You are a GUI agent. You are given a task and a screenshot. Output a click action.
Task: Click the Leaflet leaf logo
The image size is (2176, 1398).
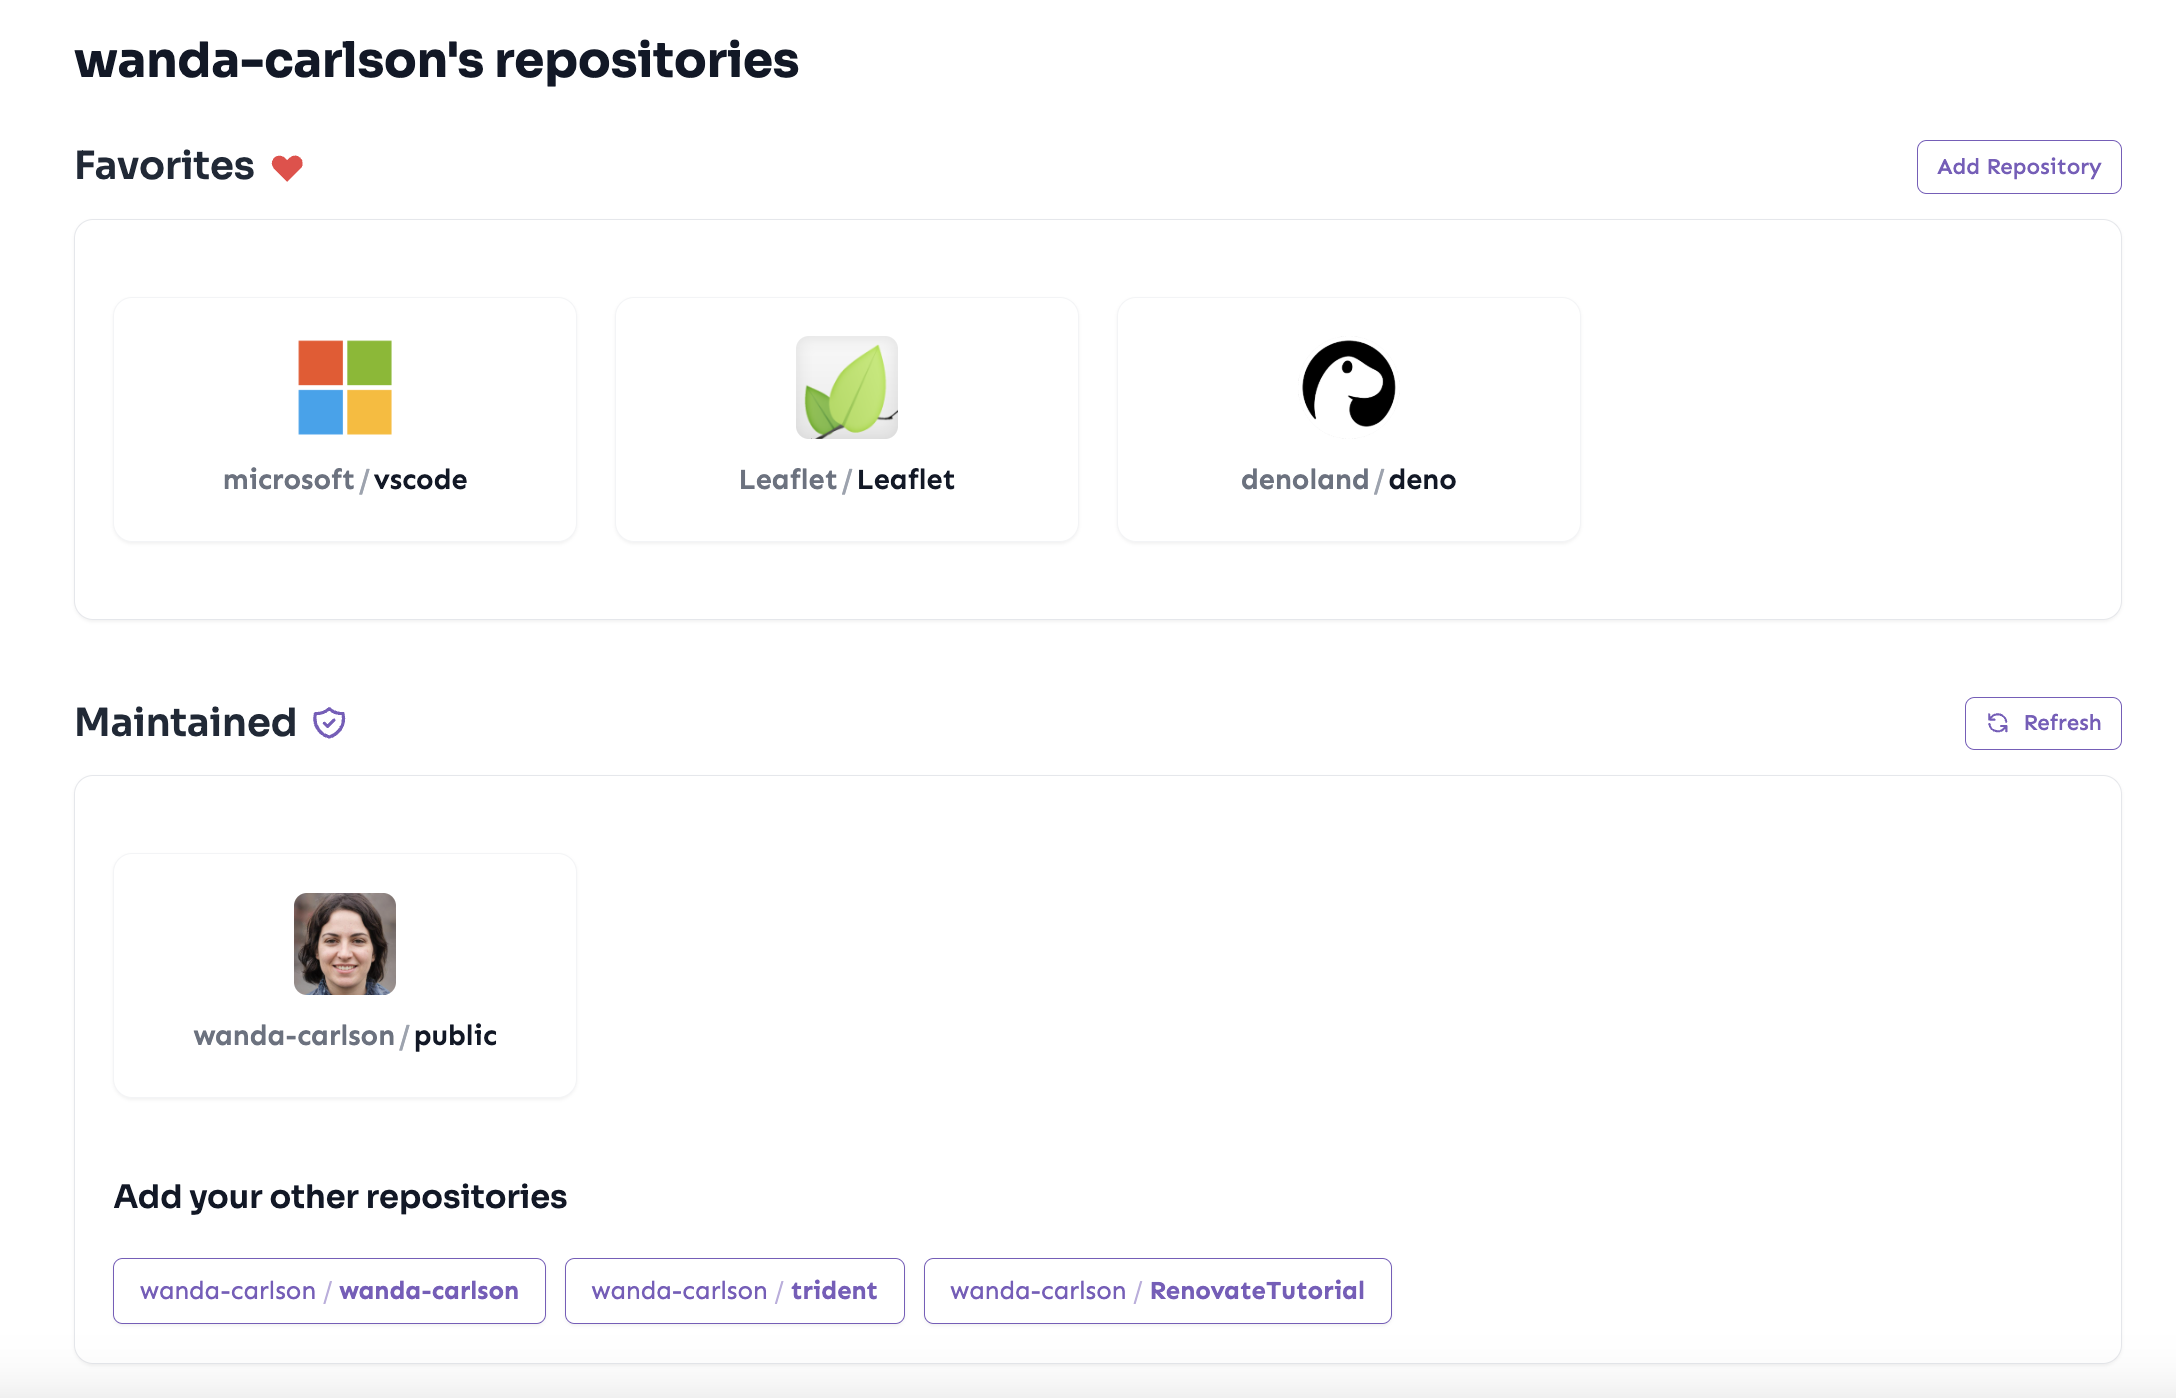[847, 387]
